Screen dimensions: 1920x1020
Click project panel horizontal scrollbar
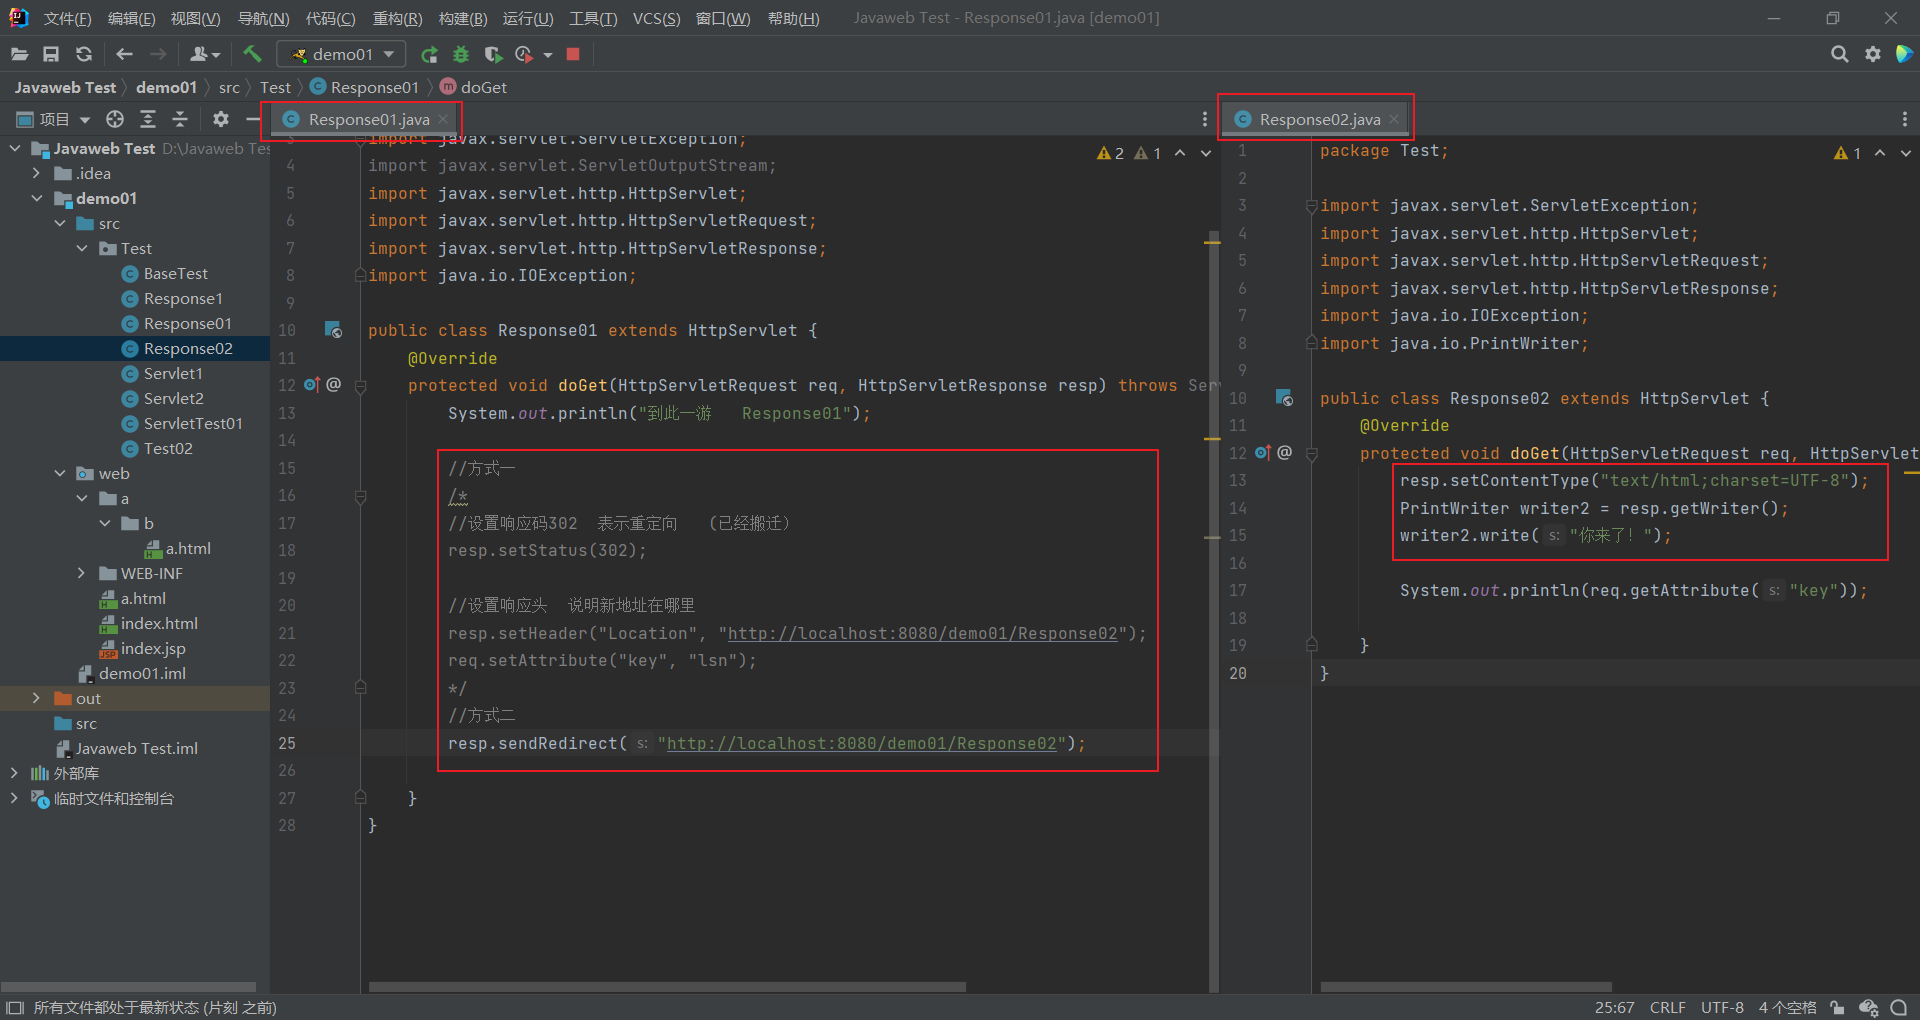coord(128,987)
